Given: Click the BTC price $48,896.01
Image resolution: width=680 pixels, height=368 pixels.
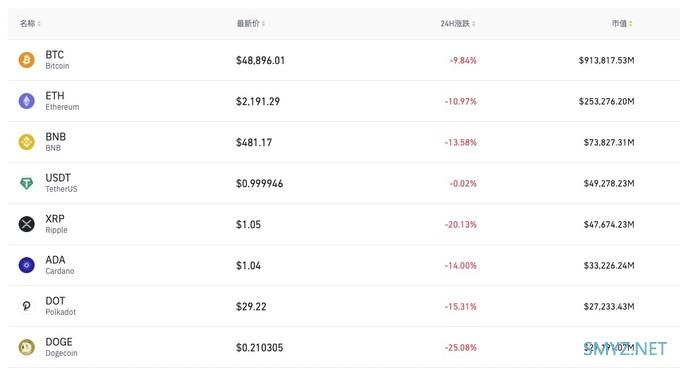Looking at the screenshot, I should (x=260, y=60).
